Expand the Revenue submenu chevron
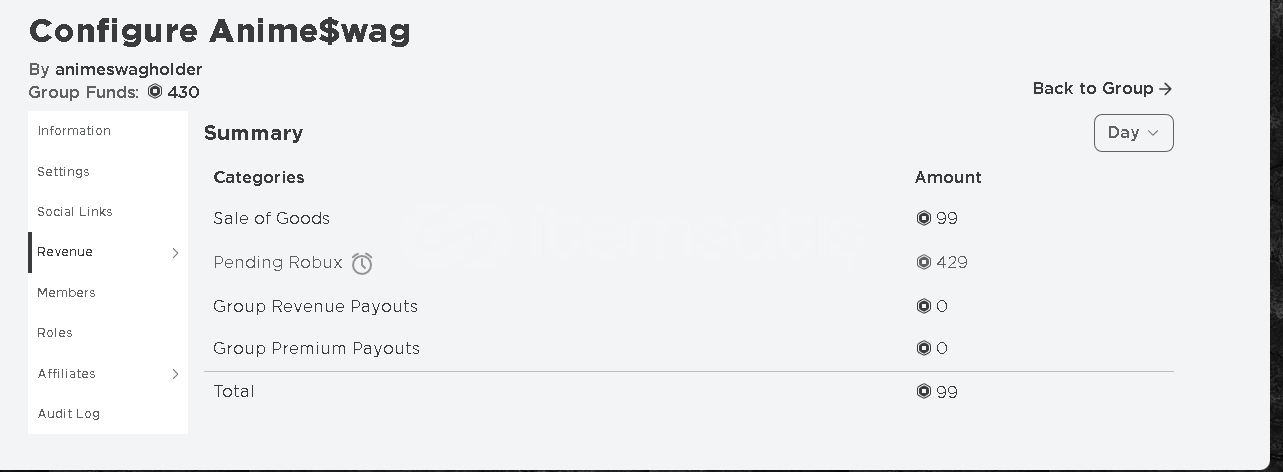 [175, 253]
